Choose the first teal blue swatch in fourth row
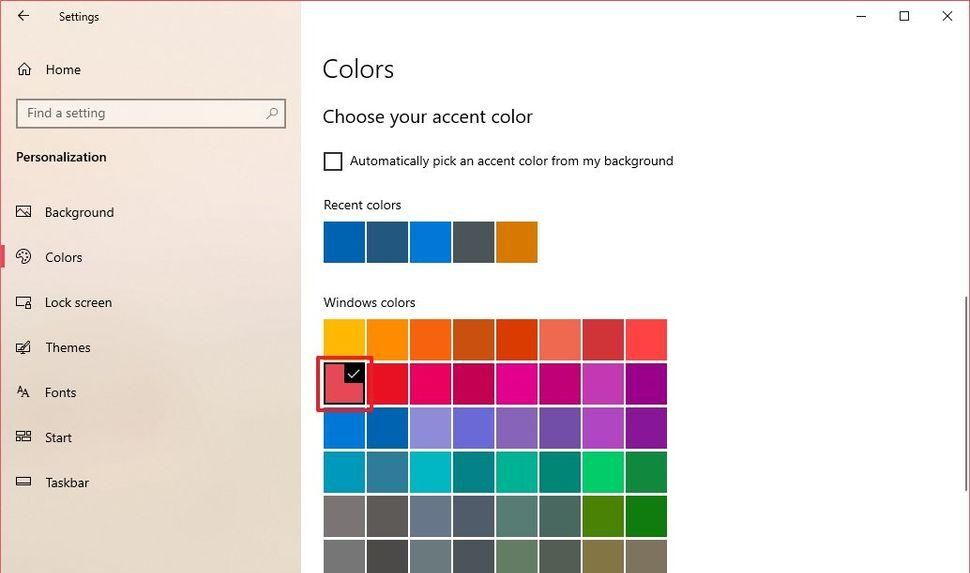 pyautogui.click(x=344, y=472)
